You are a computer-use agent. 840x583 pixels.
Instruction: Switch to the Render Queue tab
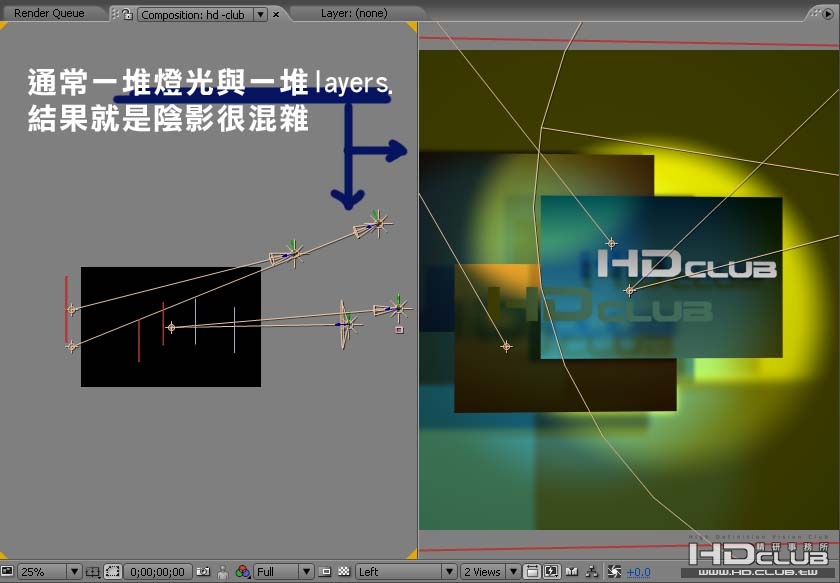tap(49, 13)
